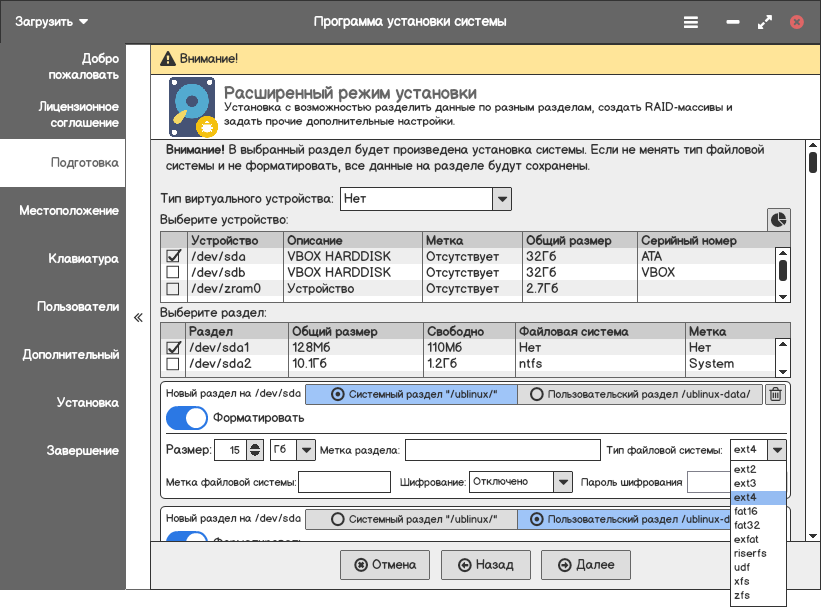Open the Загрузить dropdown menu

click(x=50, y=21)
